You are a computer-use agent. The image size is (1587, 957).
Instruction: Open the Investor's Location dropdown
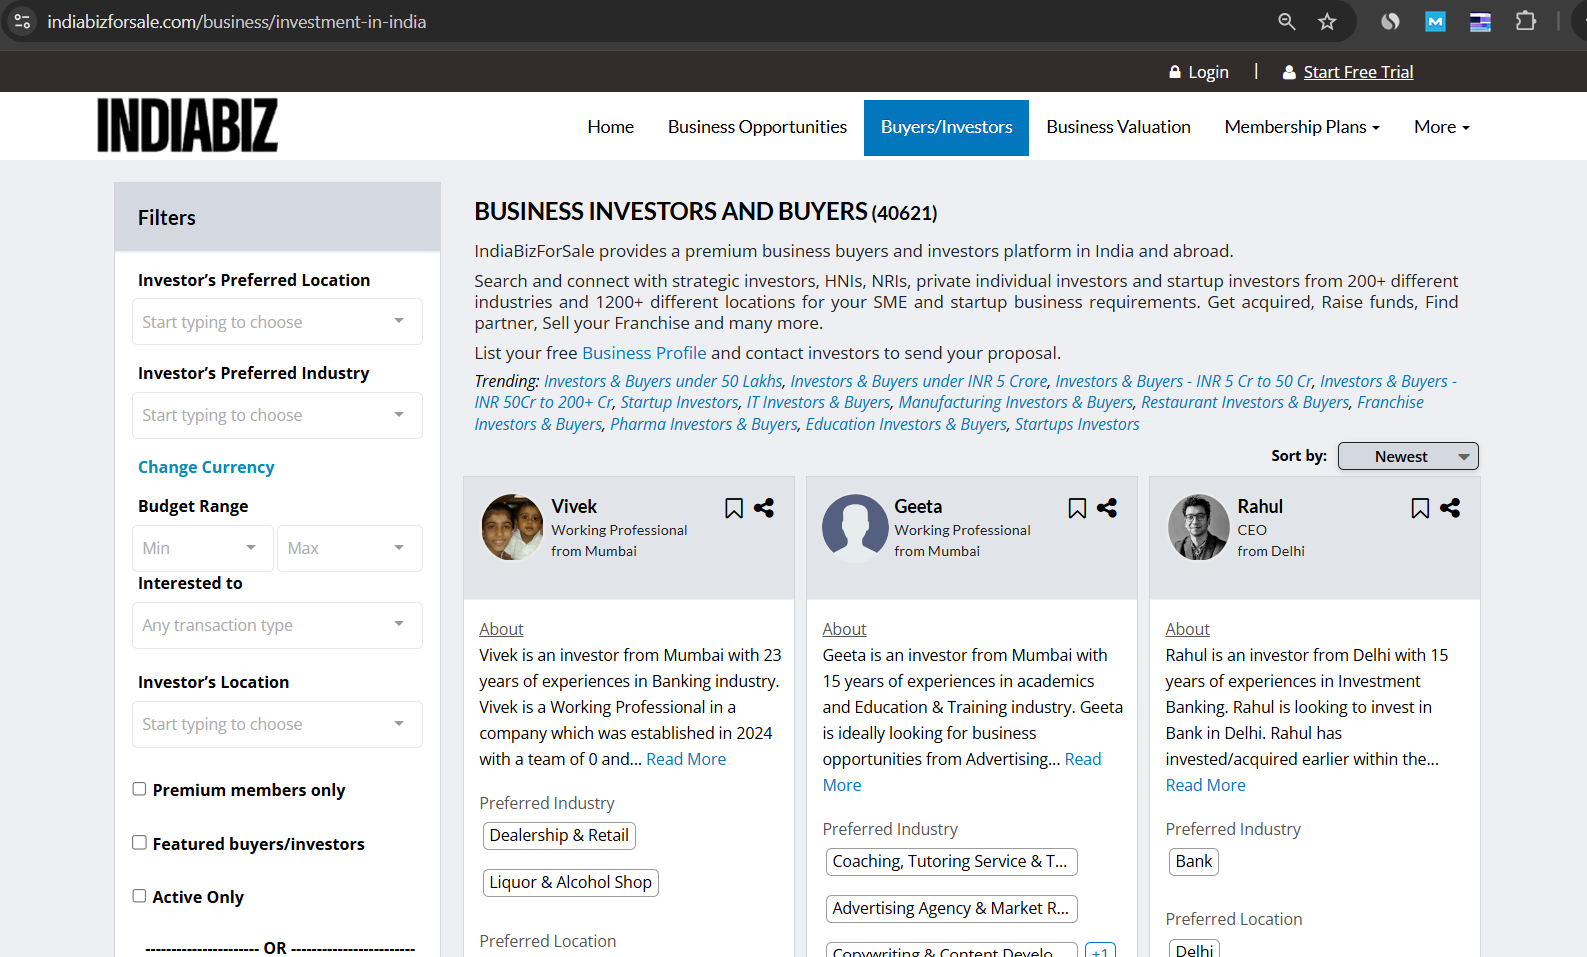[x=277, y=724]
